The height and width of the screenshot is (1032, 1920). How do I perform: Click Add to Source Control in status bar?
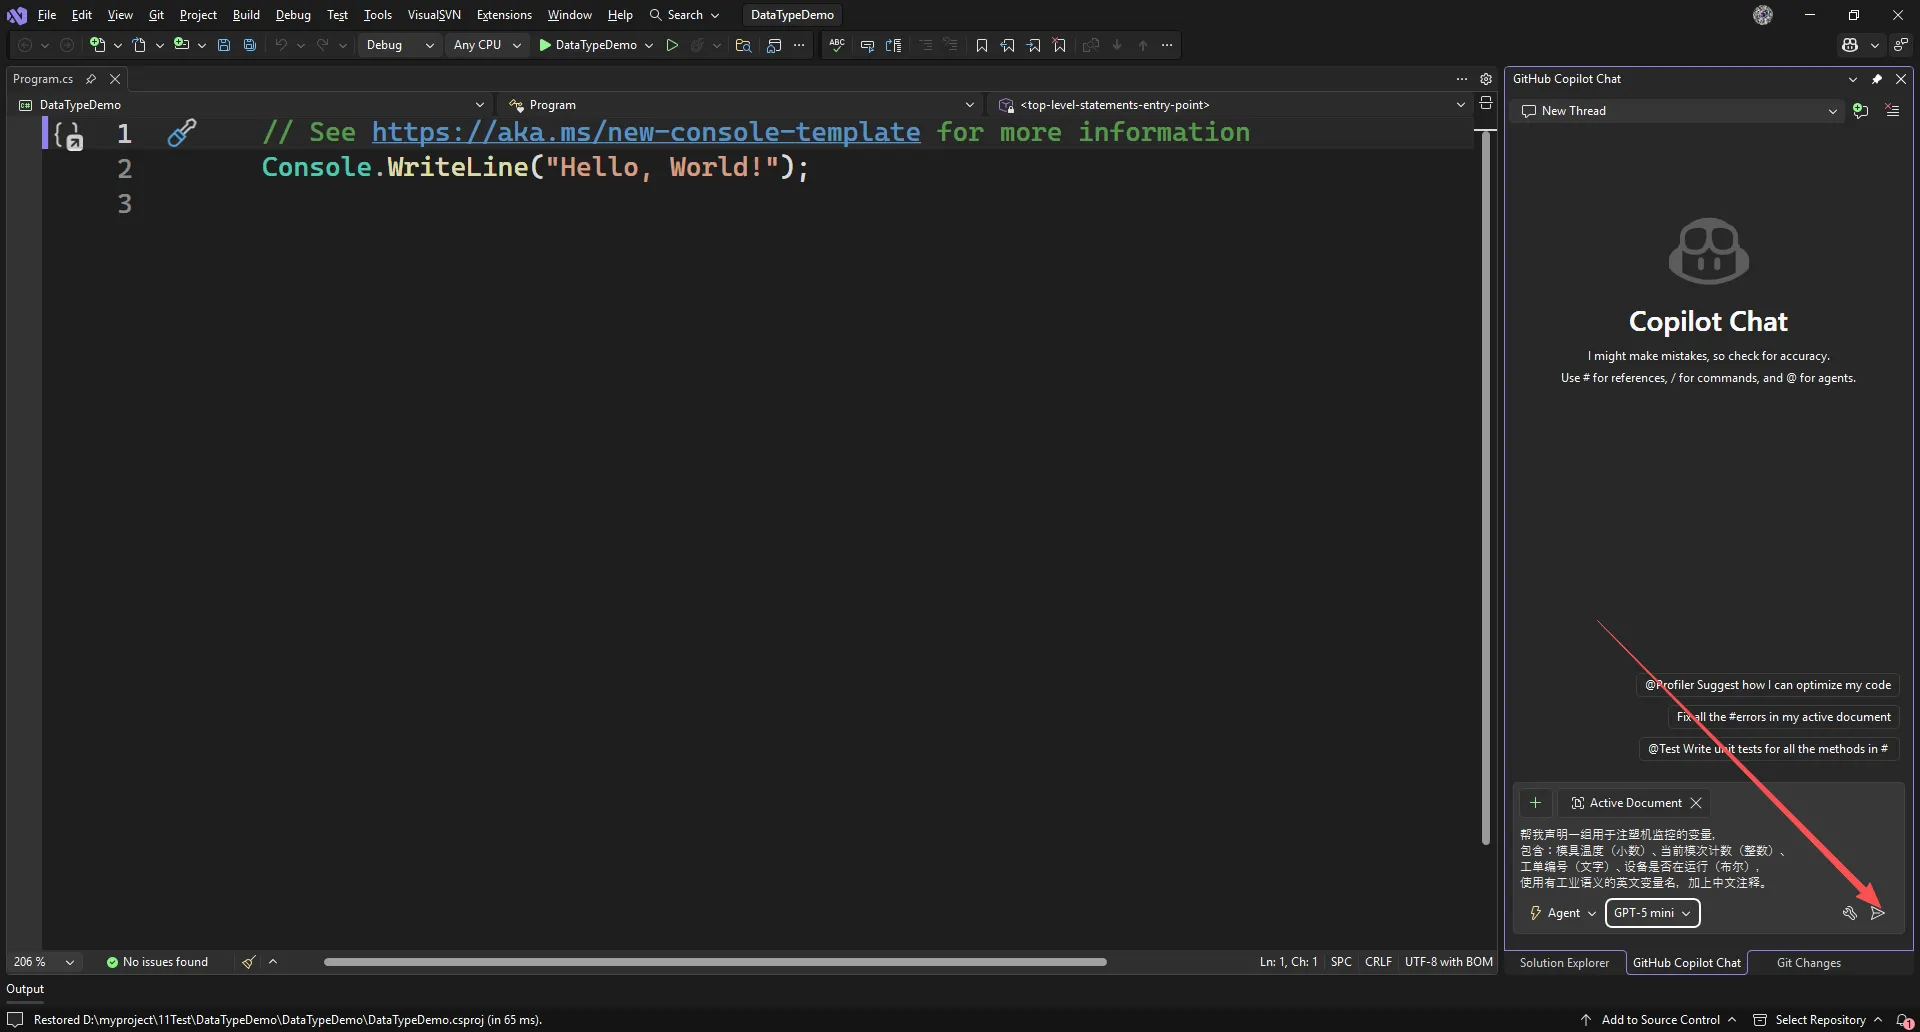(x=1659, y=1020)
